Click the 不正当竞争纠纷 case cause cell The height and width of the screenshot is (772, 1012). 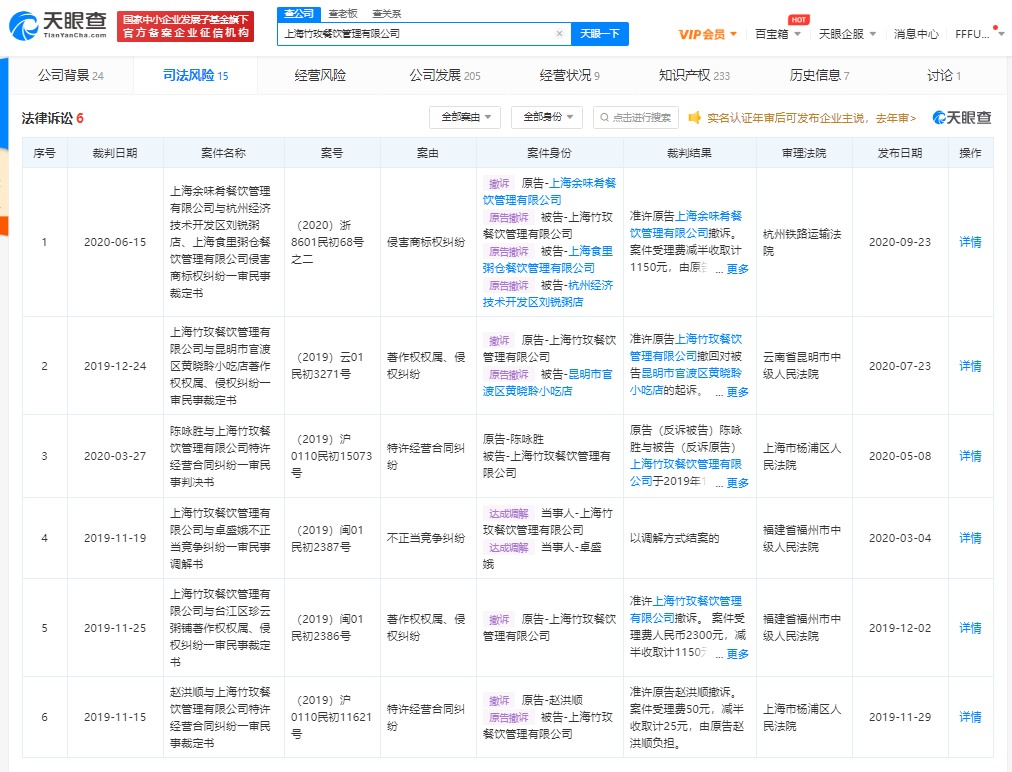click(426, 538)
